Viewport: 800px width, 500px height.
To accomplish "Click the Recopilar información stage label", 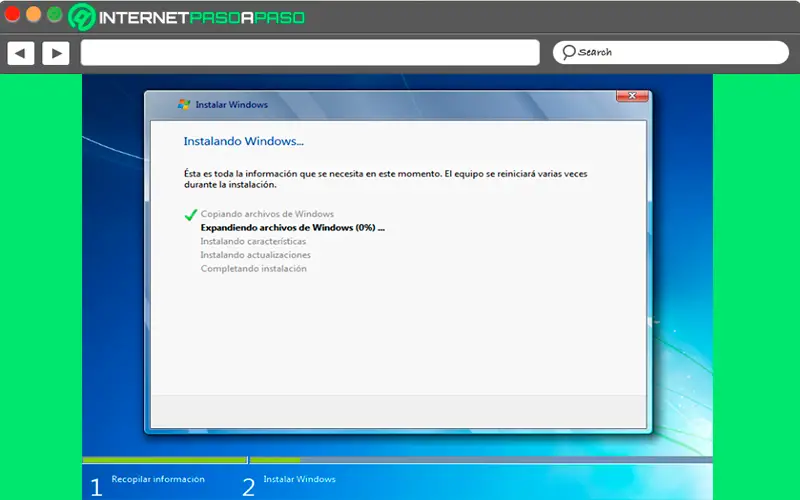I will (158, 479).
